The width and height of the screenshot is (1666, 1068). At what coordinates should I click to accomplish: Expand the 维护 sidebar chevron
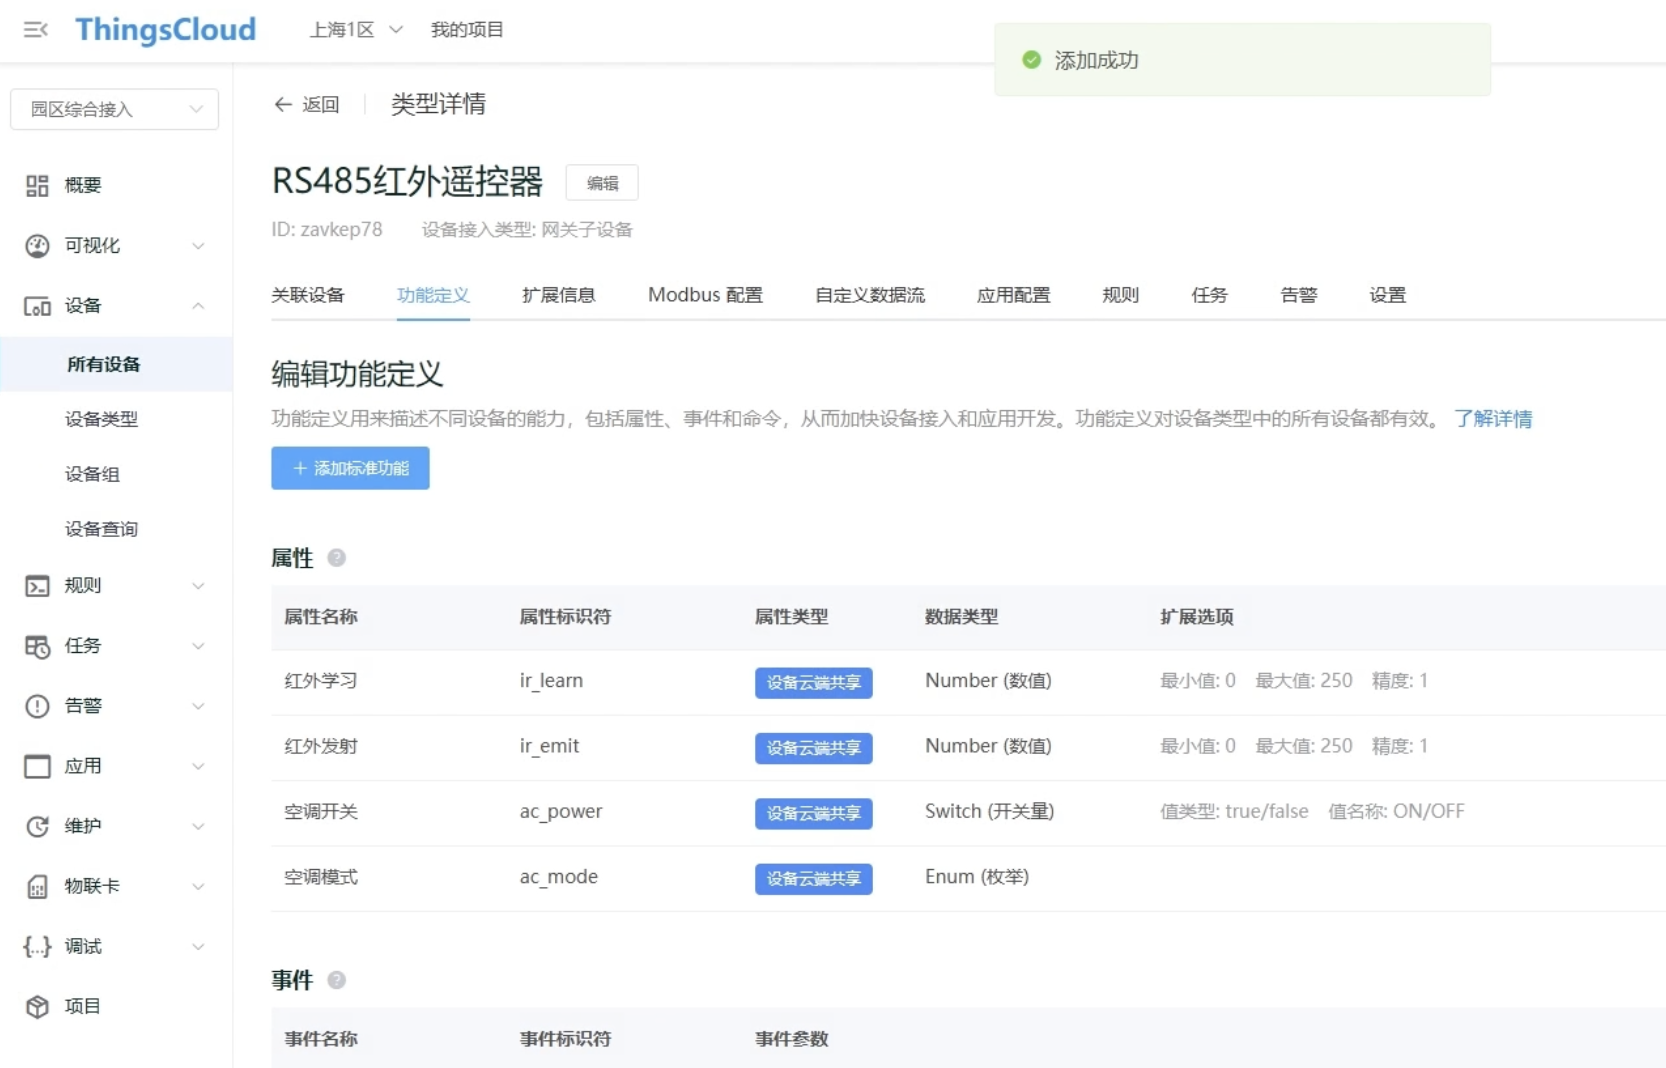(198, 826)
